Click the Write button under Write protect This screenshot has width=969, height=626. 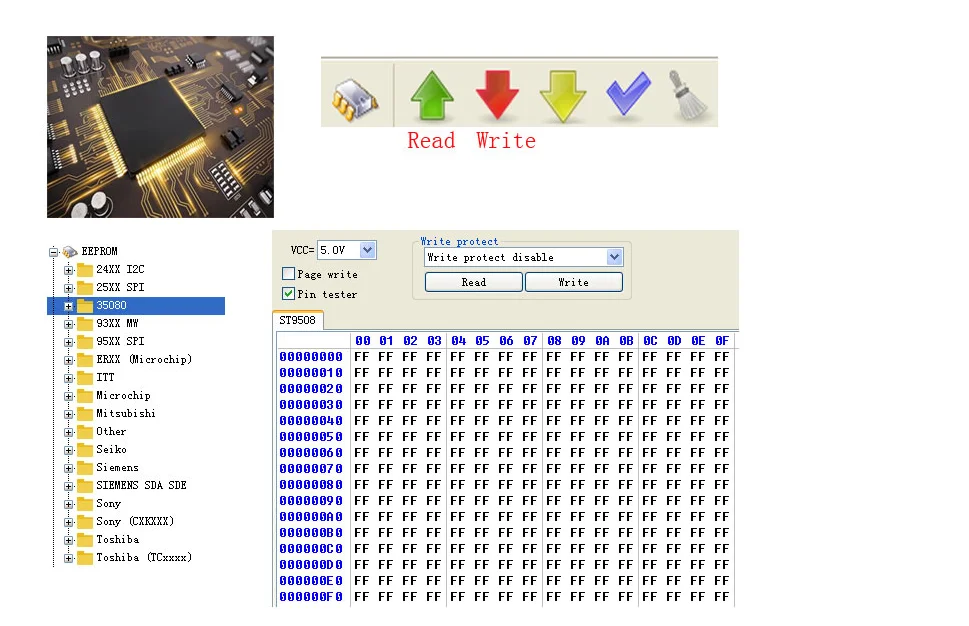pyautogui.click(x=573, y=282)
